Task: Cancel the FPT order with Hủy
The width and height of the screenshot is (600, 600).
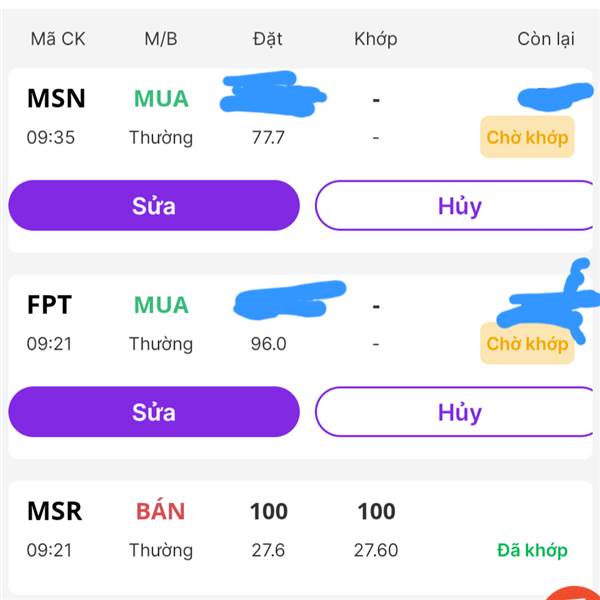Action: 459,412
